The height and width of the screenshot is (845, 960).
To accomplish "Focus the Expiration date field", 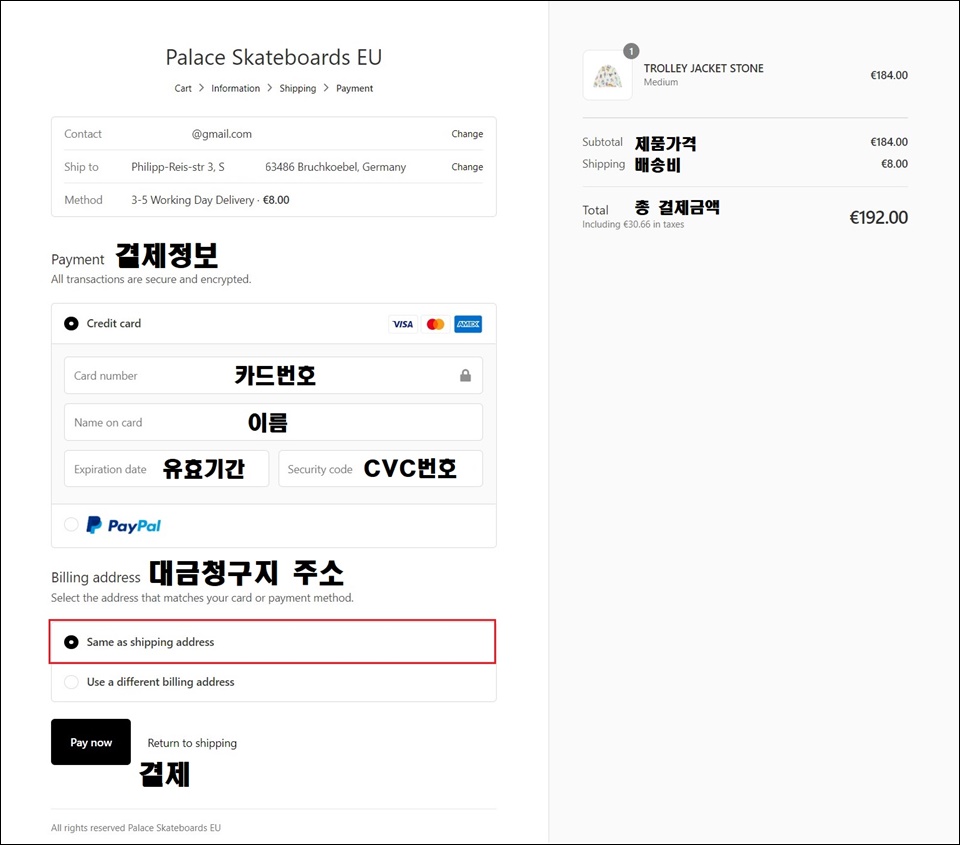I will coord(167,468).
